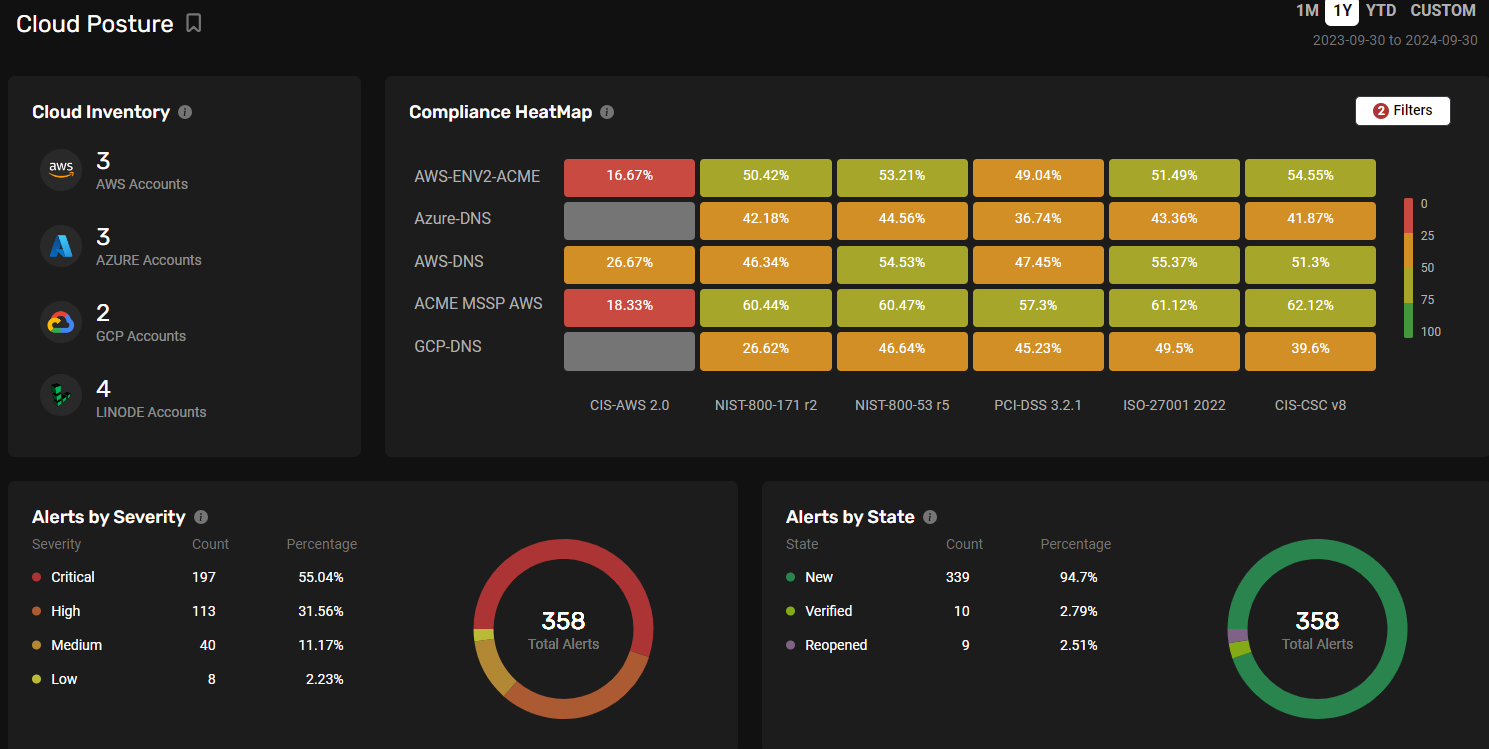
Task: Select the Medium severity legend dot
Action: click(x=37, y=645)
